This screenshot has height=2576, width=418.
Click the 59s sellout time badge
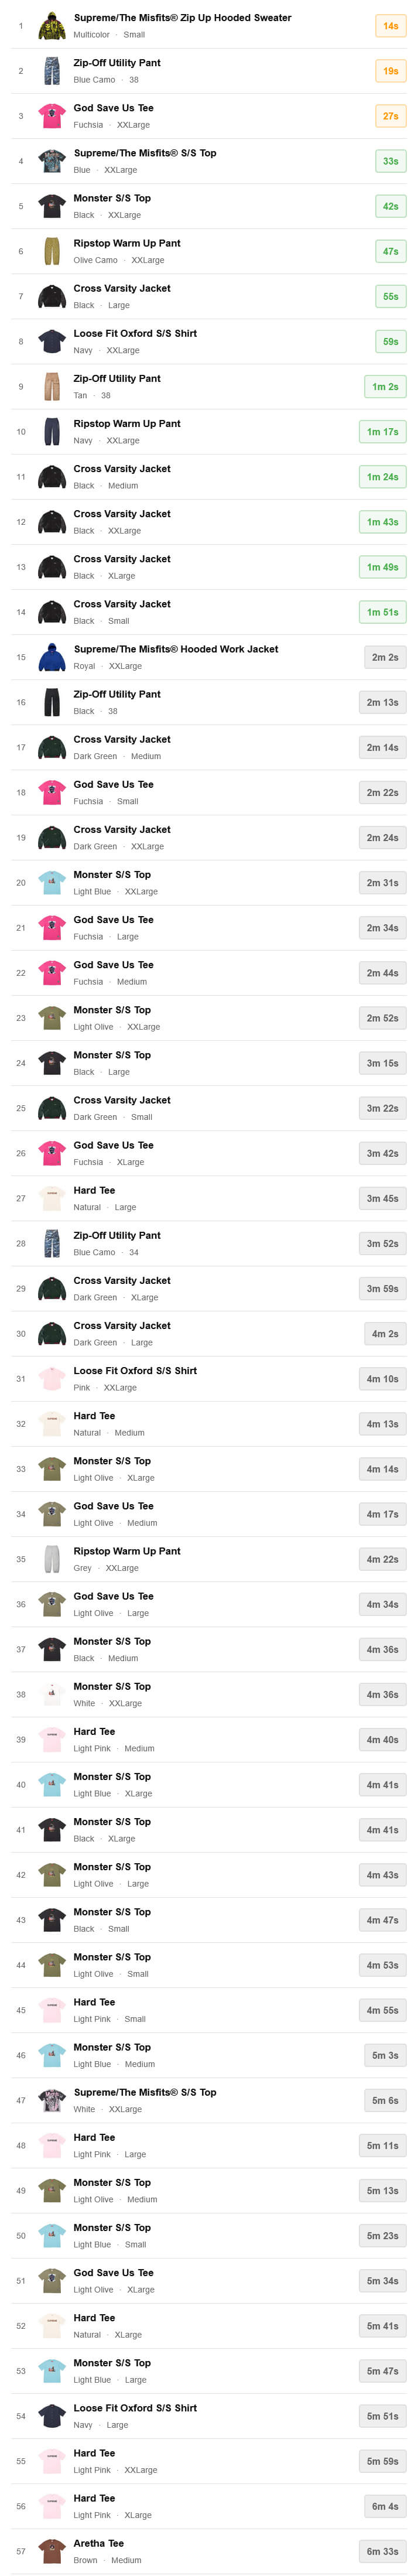pyautogui.click(x=390, y=342)
